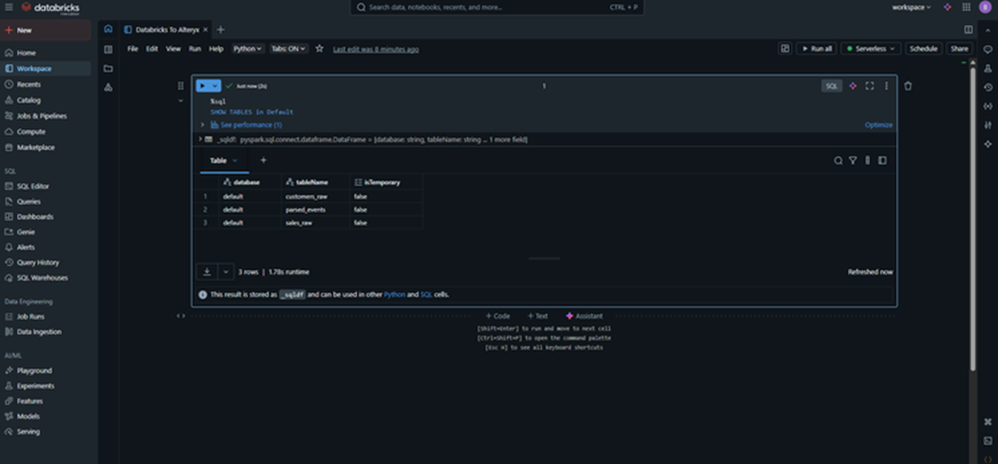This screenshot has width=998, height=464.
Task: Open the side-by-side view icon
Action: point(968,29)
